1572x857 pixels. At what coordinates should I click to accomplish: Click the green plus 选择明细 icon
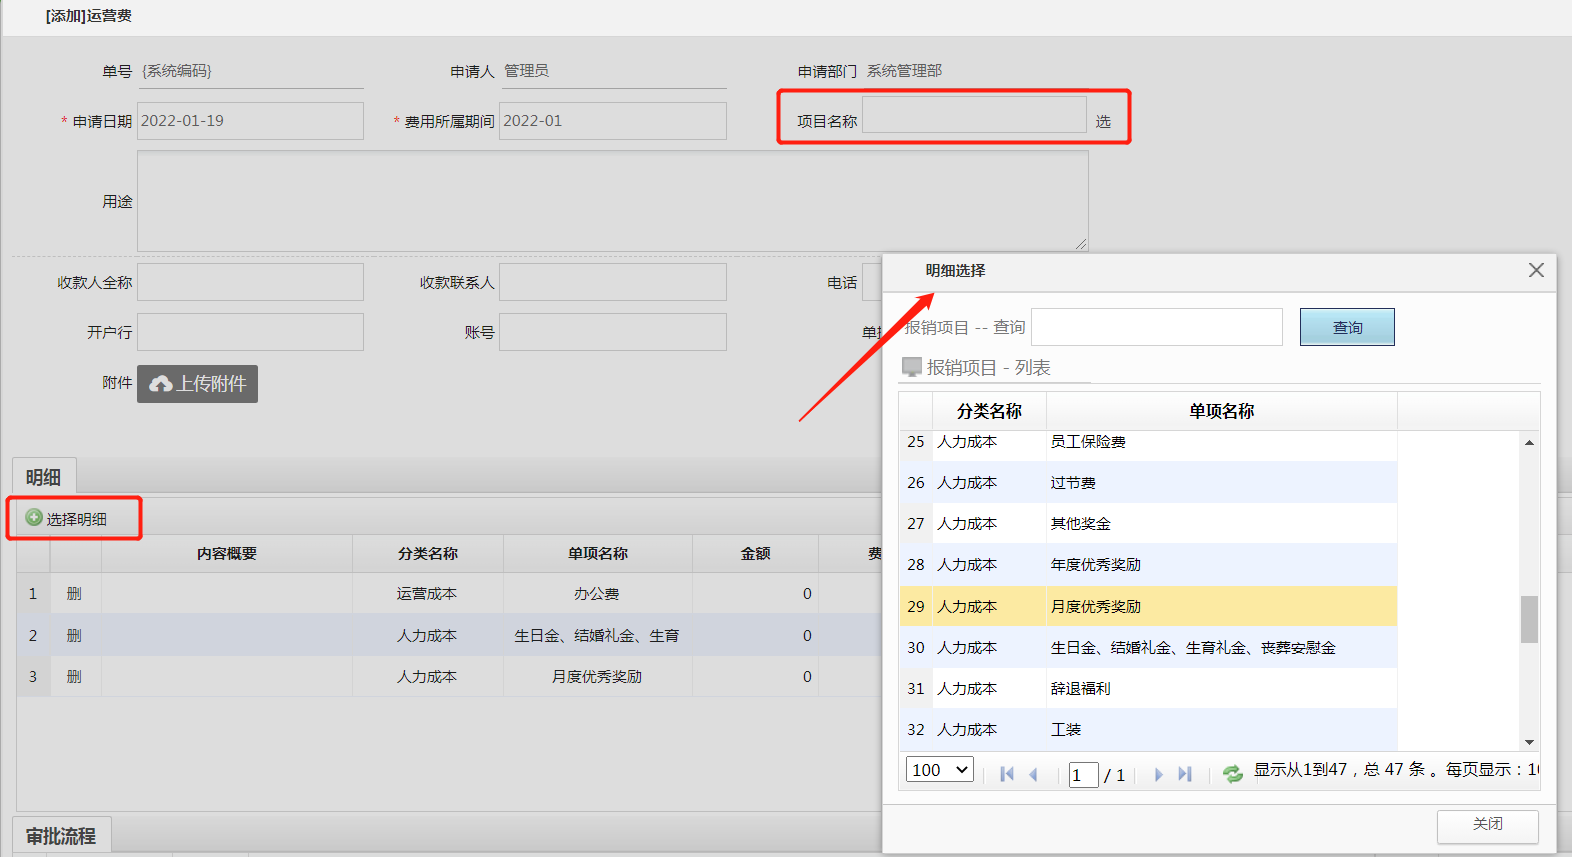click(x=34, y=518)
